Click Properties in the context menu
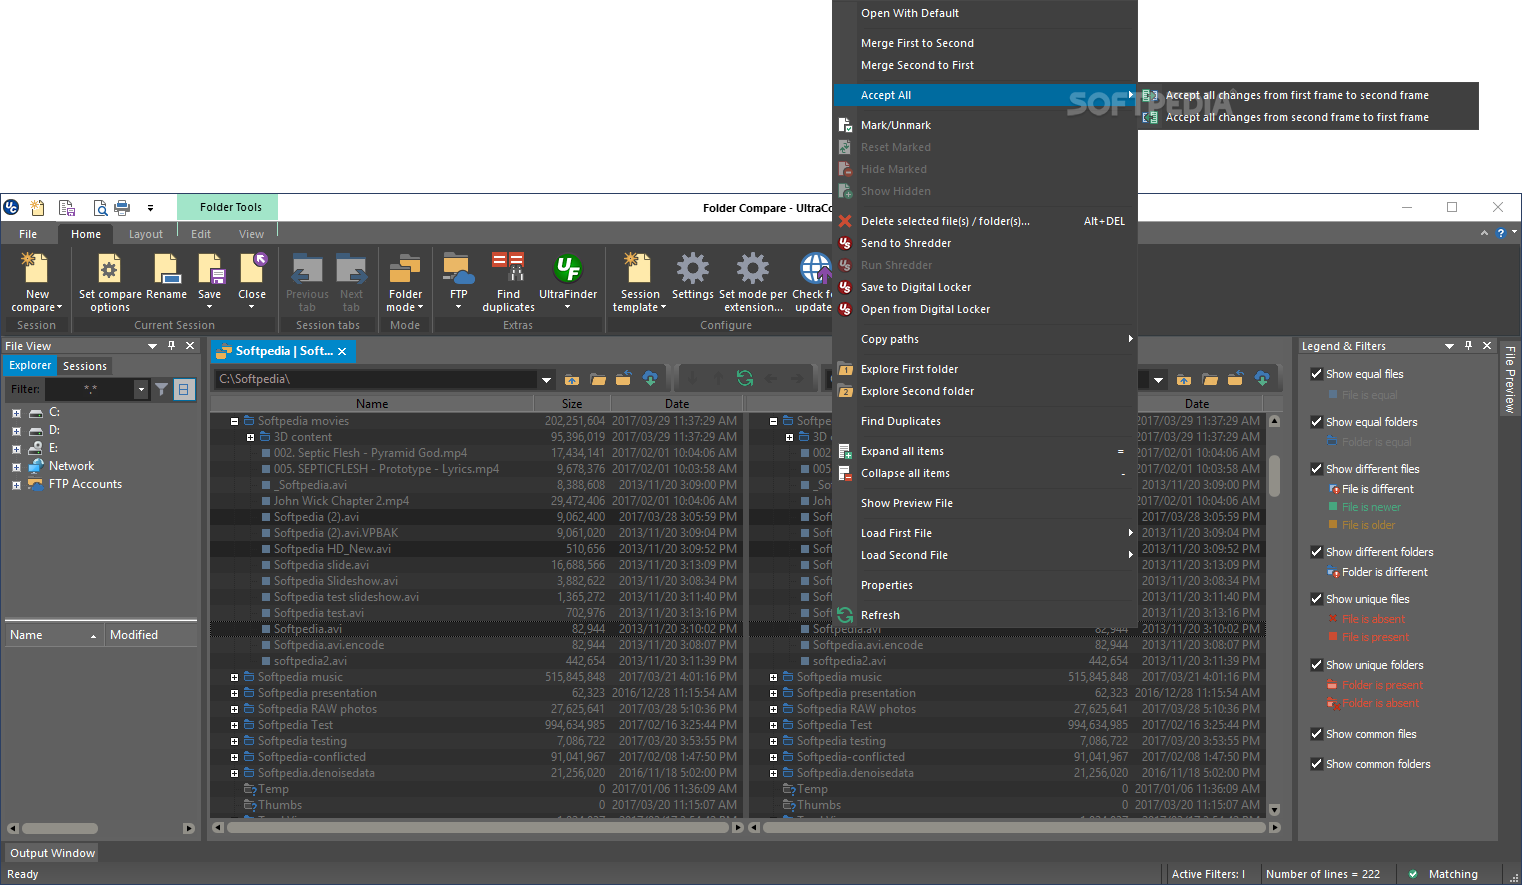1522x885 pixels. pyautogui.click(x=887, y=585)
